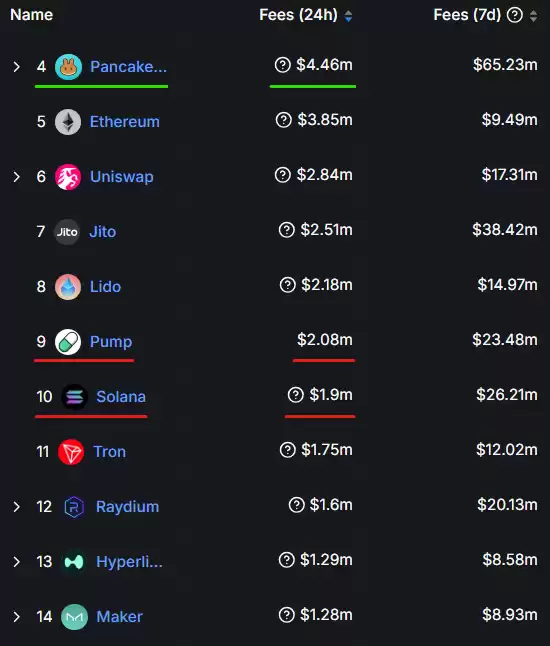The height and width of the screenshot is (646, 550).
Task: Expand the Raydium row chevron
Action: pyautogui.click(x=16, y=507)
